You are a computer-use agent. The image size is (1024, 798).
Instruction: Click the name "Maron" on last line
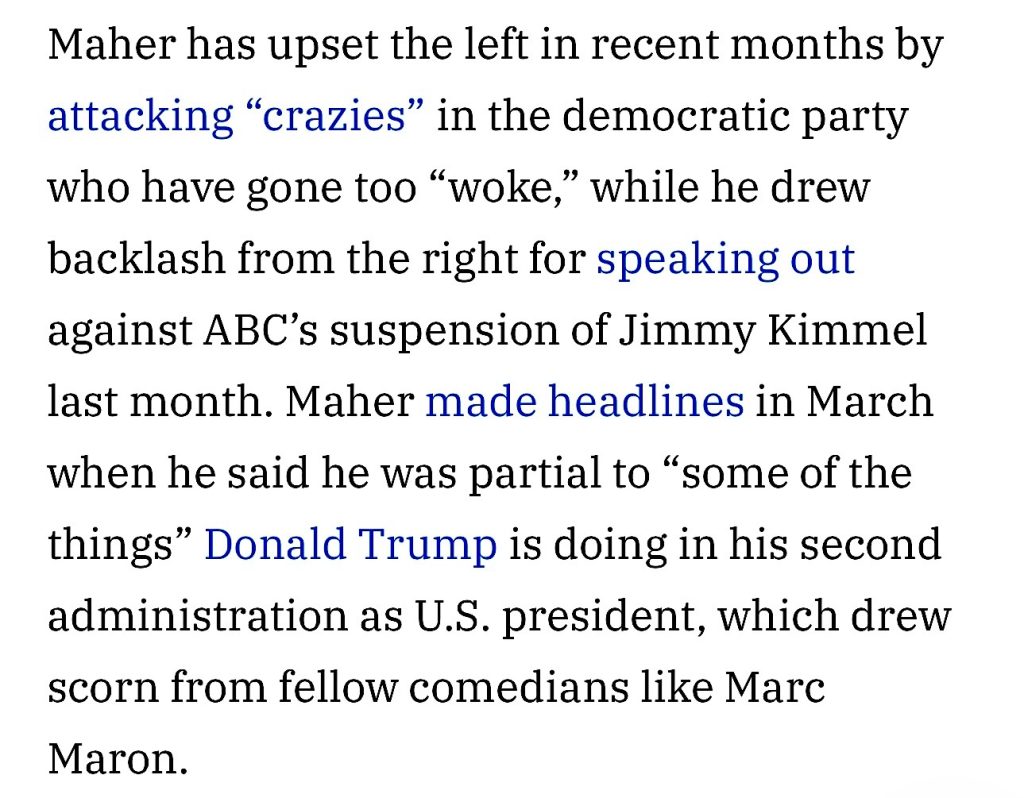coord(117,759)
